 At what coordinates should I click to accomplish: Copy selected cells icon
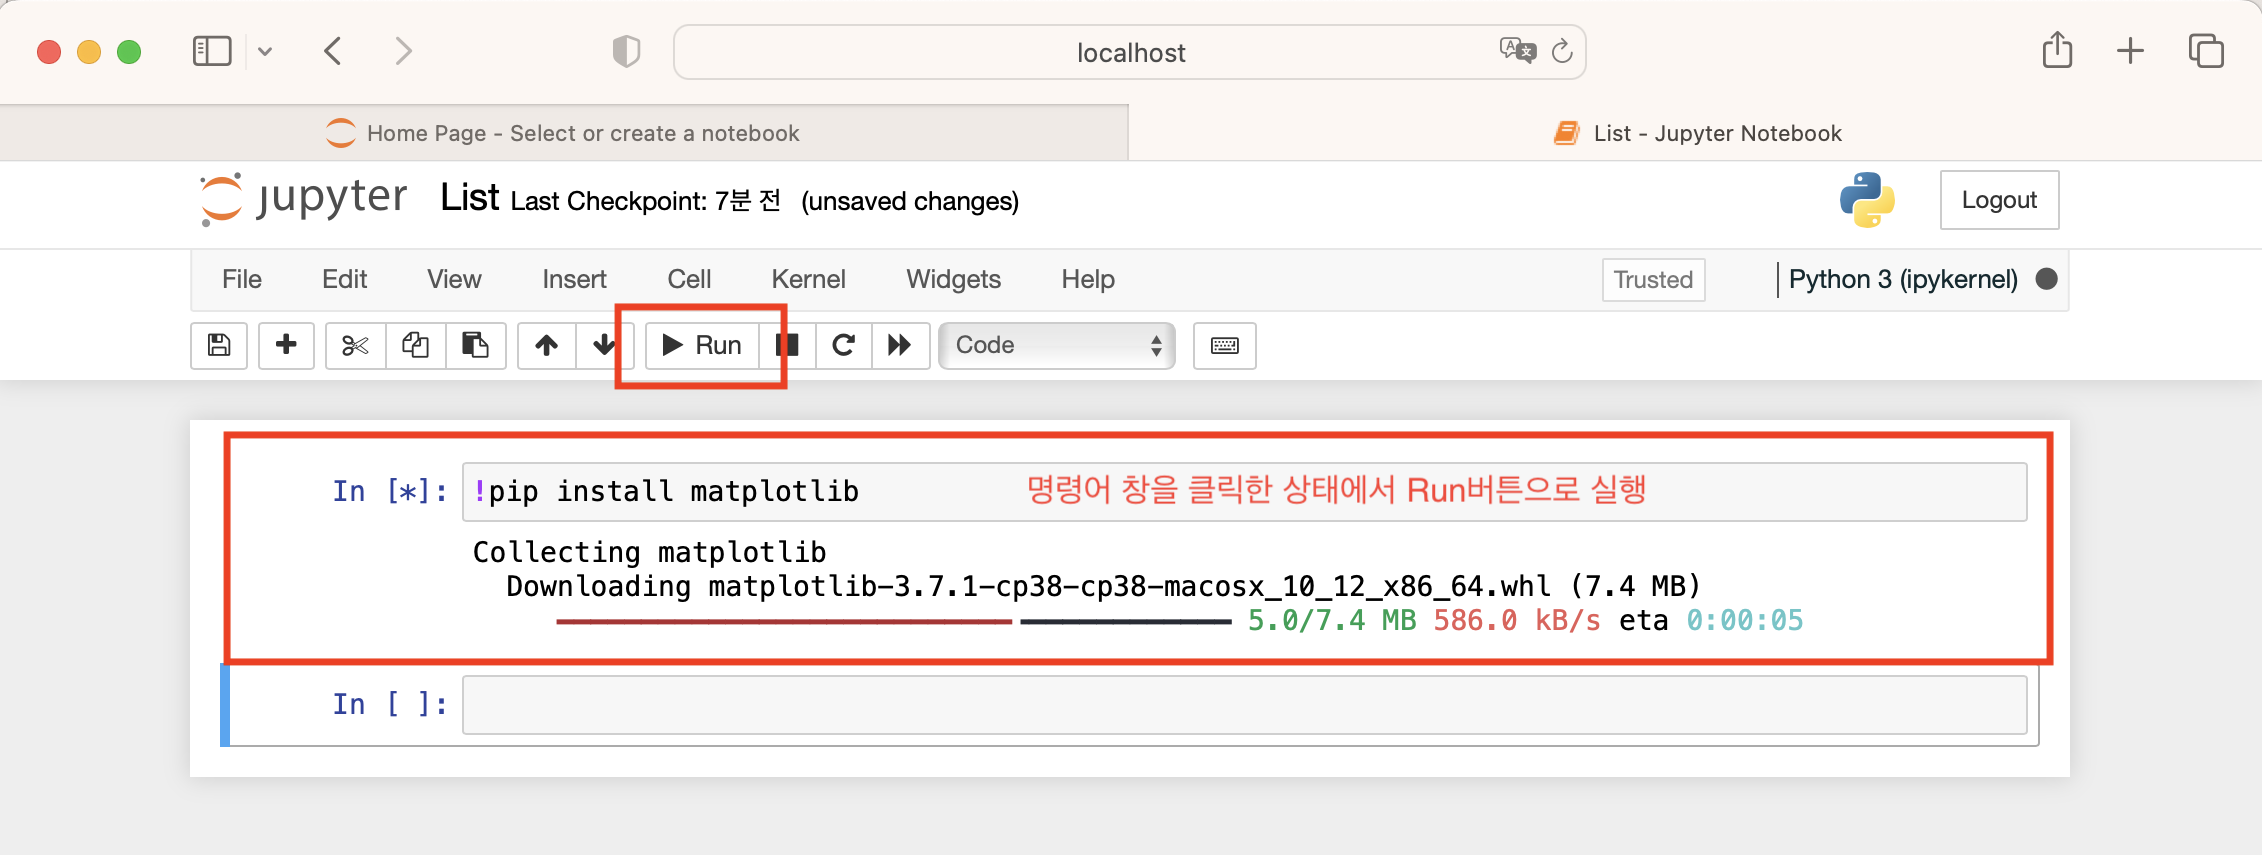415,345
